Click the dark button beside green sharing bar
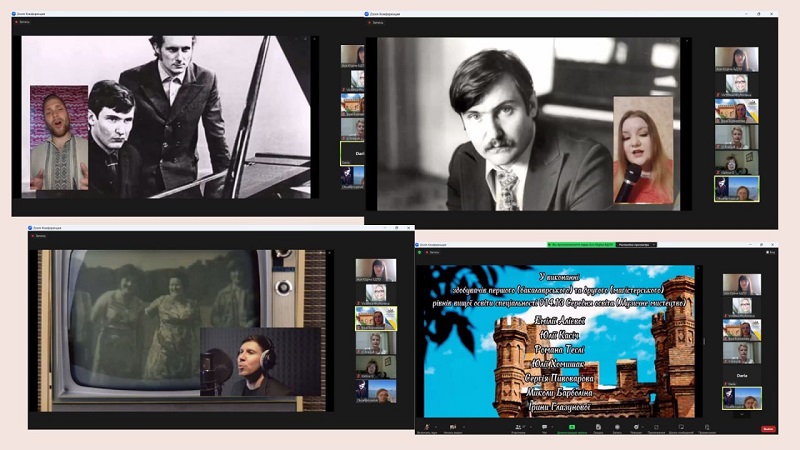The width and height of the screenshot is (800, 450). [638, 244]
